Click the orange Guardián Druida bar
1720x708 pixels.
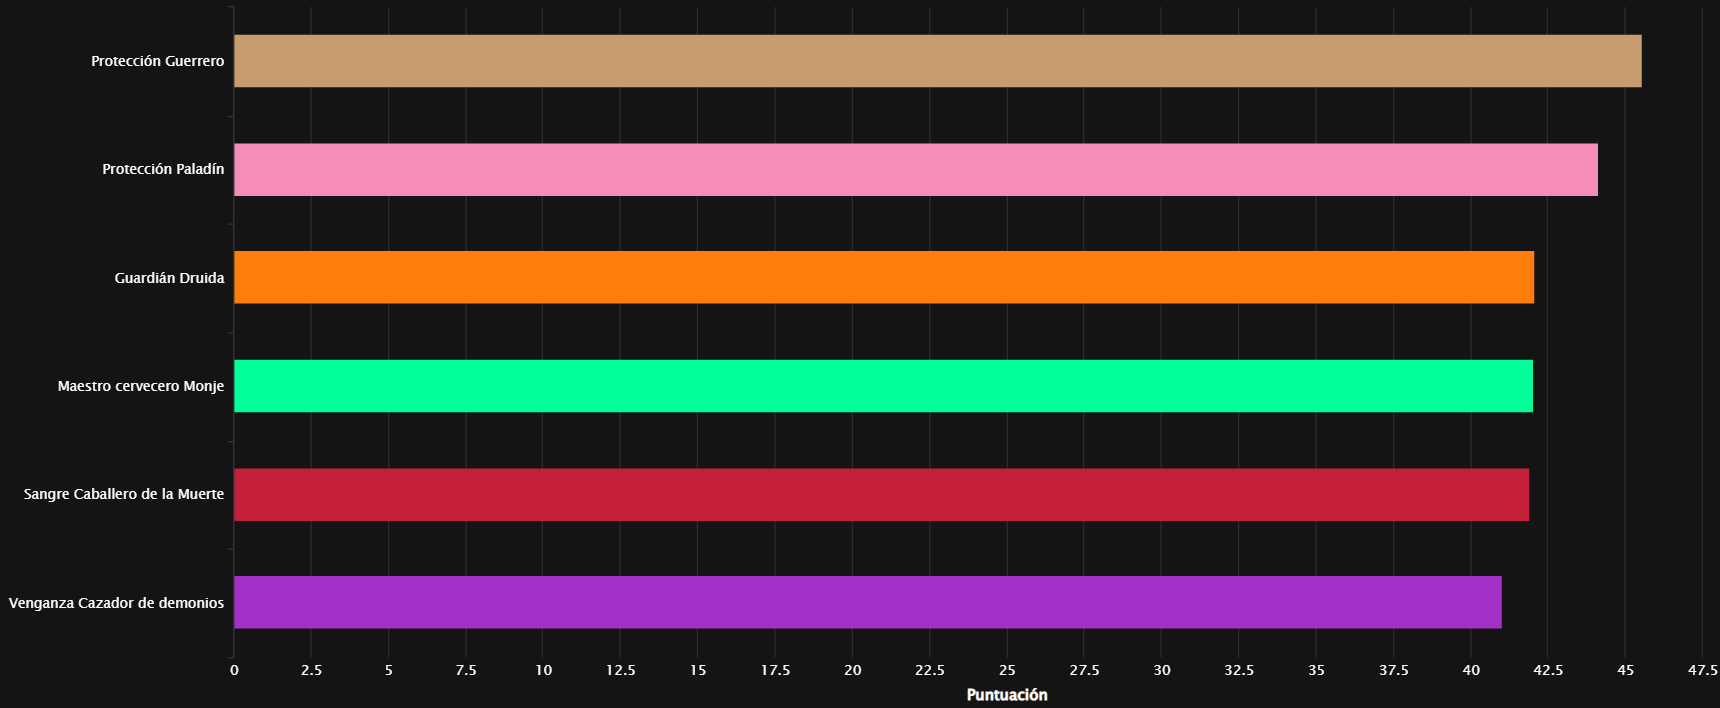[x=884, y=277]
